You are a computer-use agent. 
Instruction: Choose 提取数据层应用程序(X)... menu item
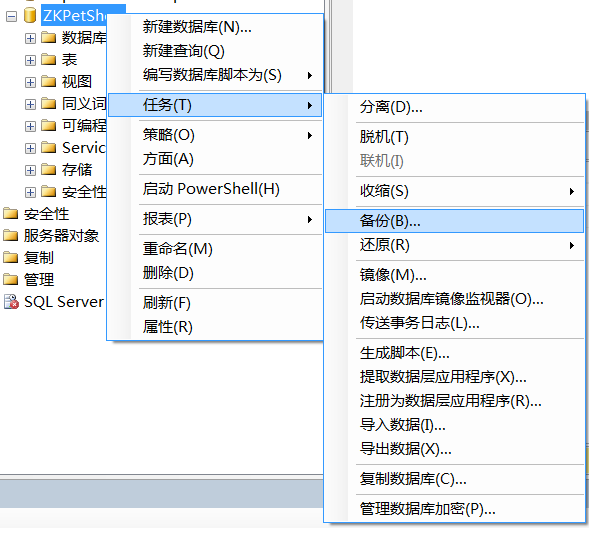[455, 377]
